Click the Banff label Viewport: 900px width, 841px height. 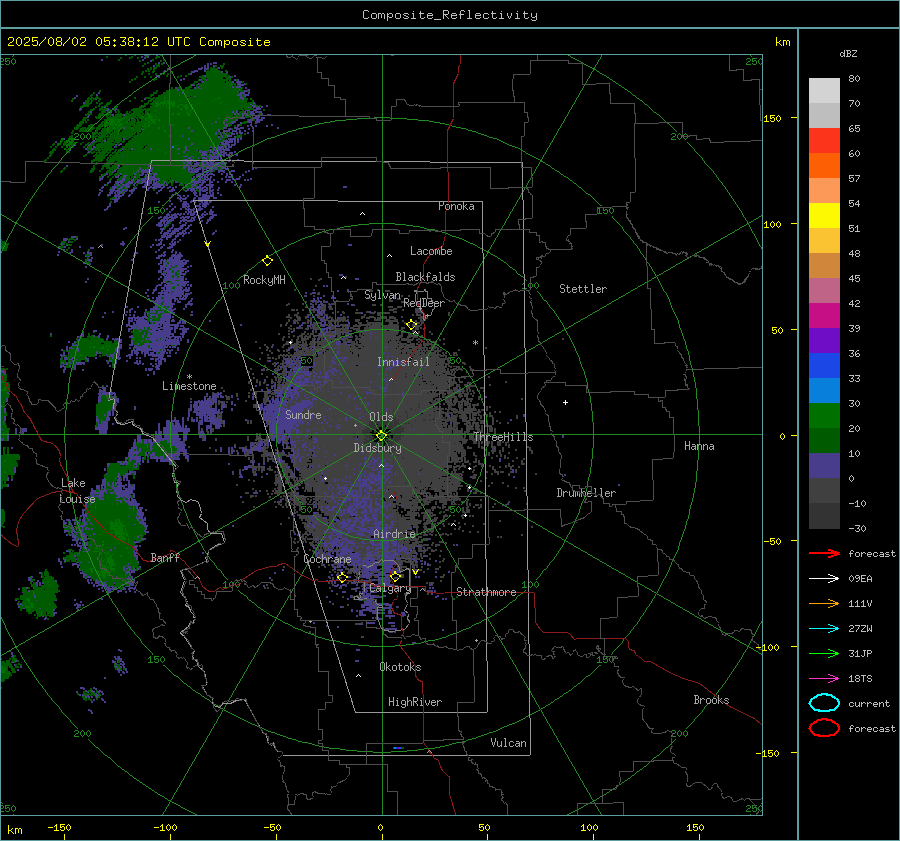pyautogui.click(x=165, y=557)
